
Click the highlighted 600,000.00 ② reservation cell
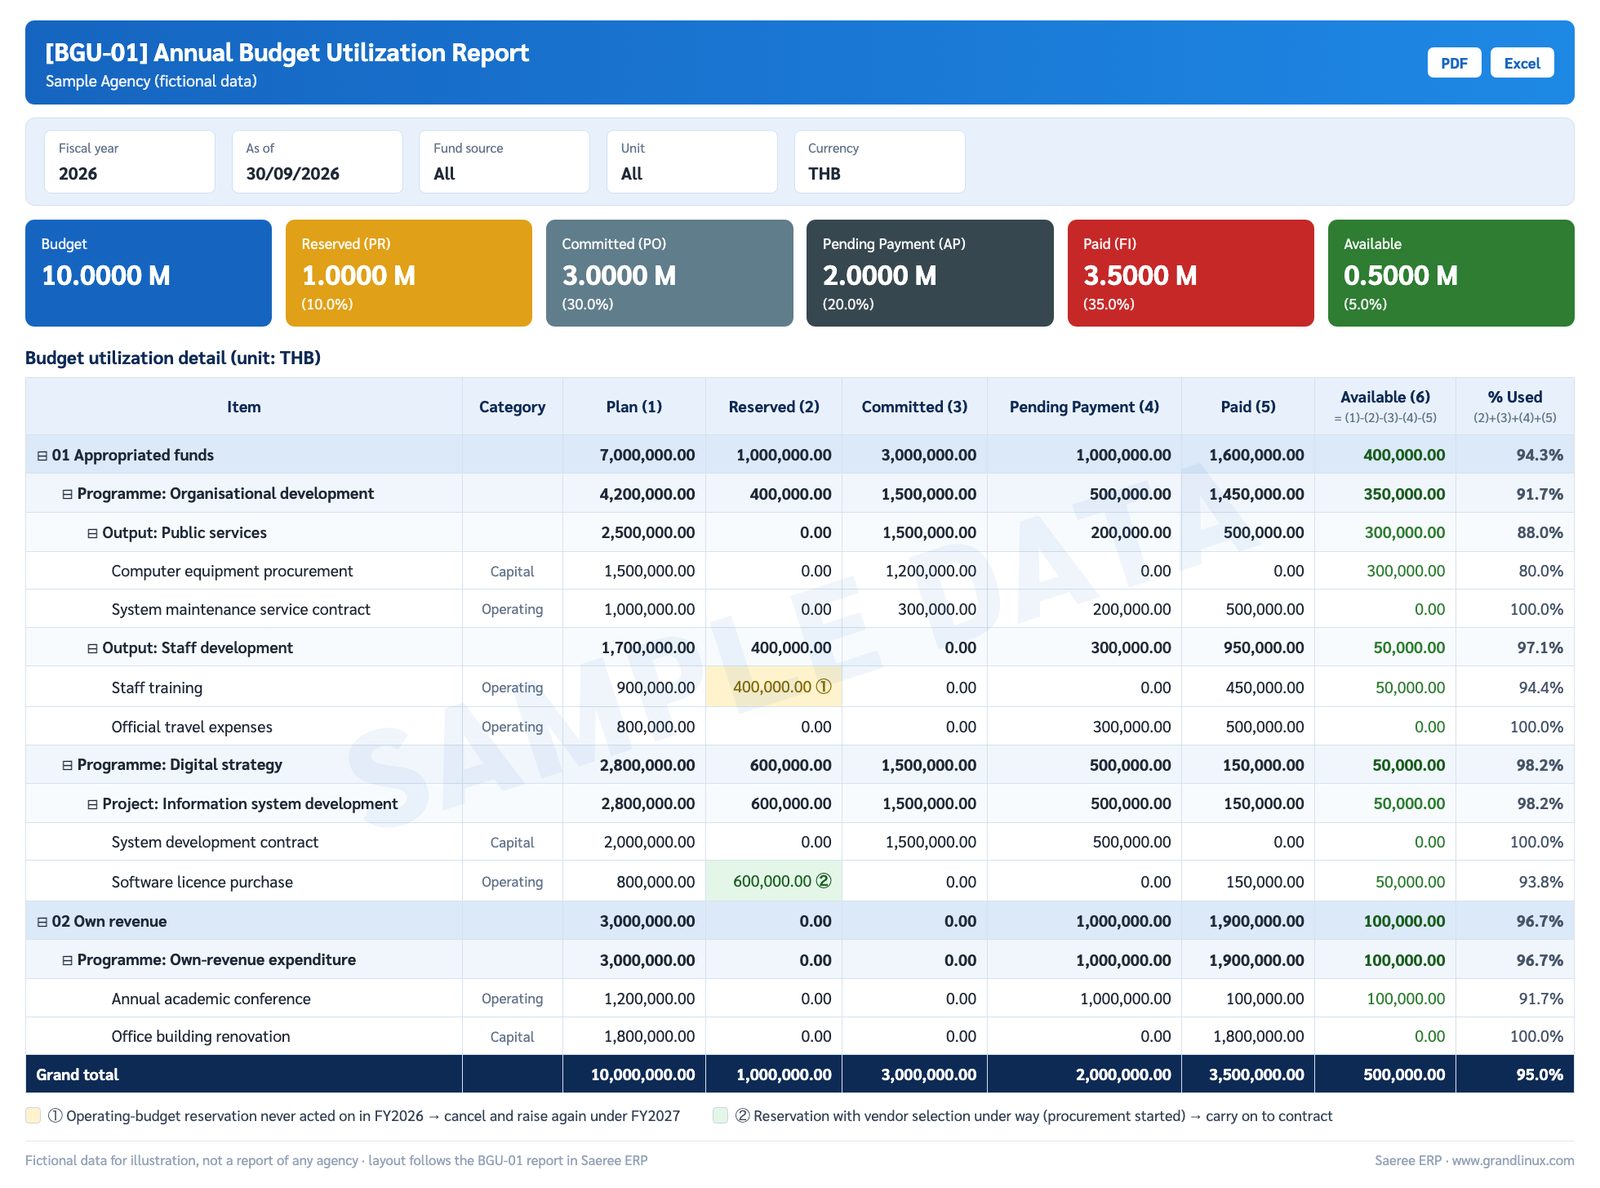pos(774,881)
